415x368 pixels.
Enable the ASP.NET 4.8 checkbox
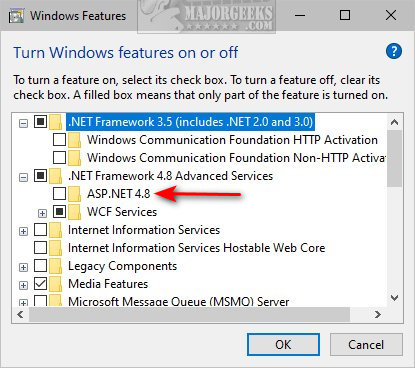click(x=59, y=193)
